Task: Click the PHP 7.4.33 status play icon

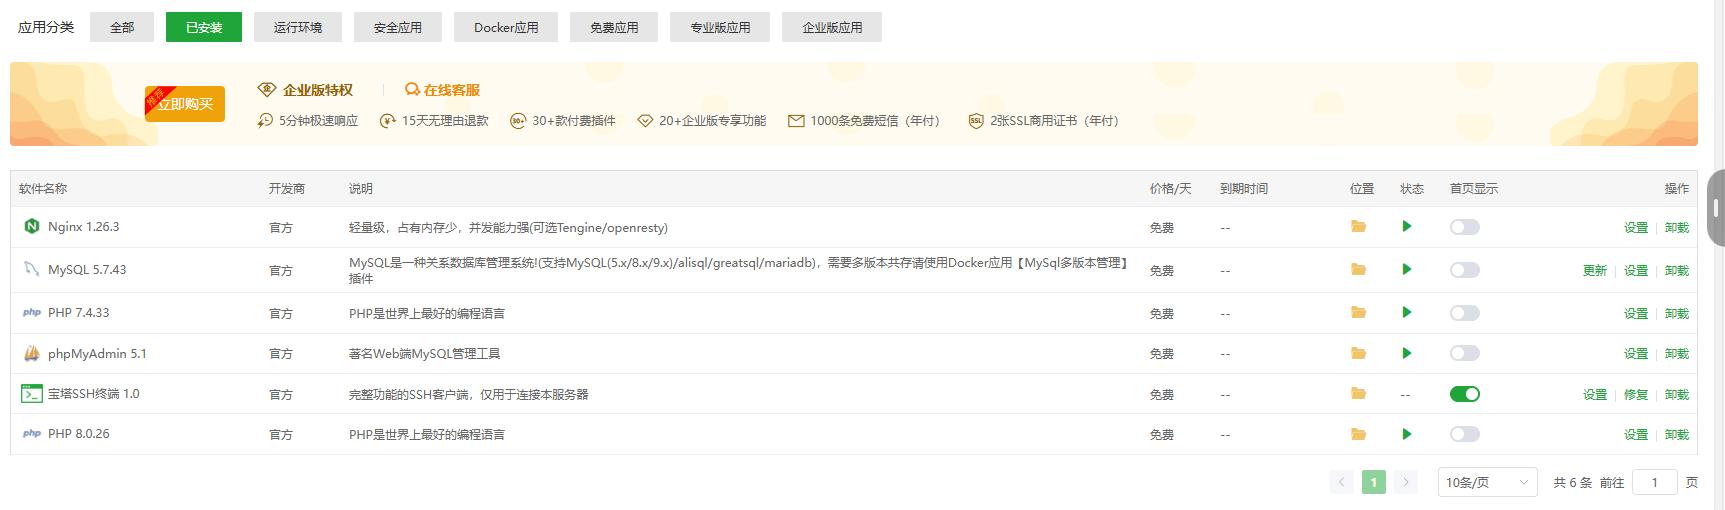Action: click(1407, 313)
